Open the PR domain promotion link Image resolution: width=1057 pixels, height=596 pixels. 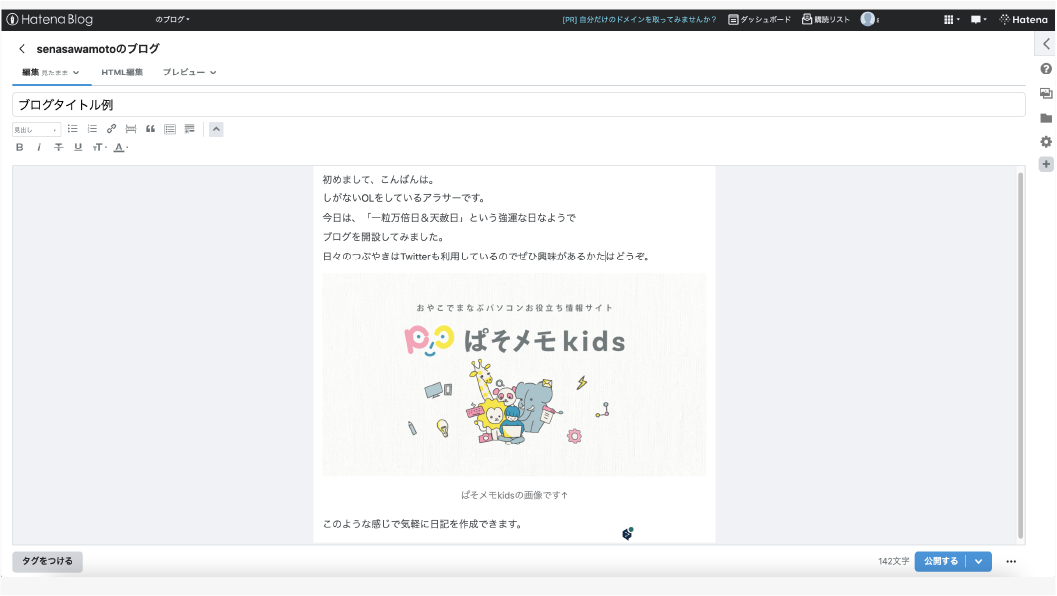(x=639, y=20)
